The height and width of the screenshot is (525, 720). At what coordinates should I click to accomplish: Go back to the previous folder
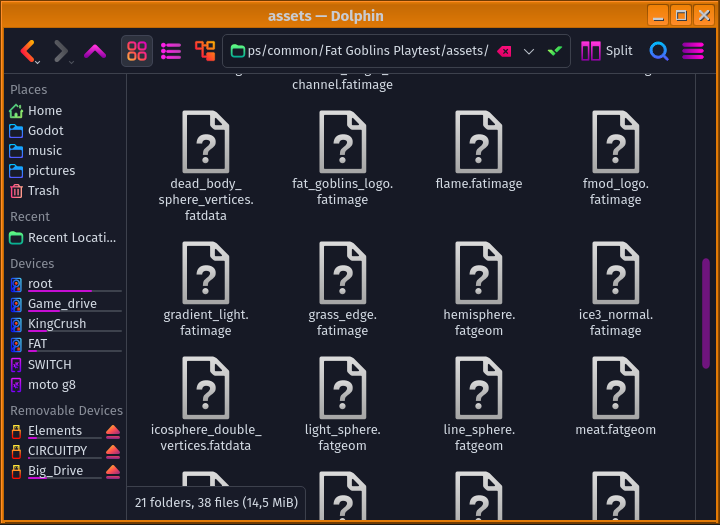[x=28, y=51]
